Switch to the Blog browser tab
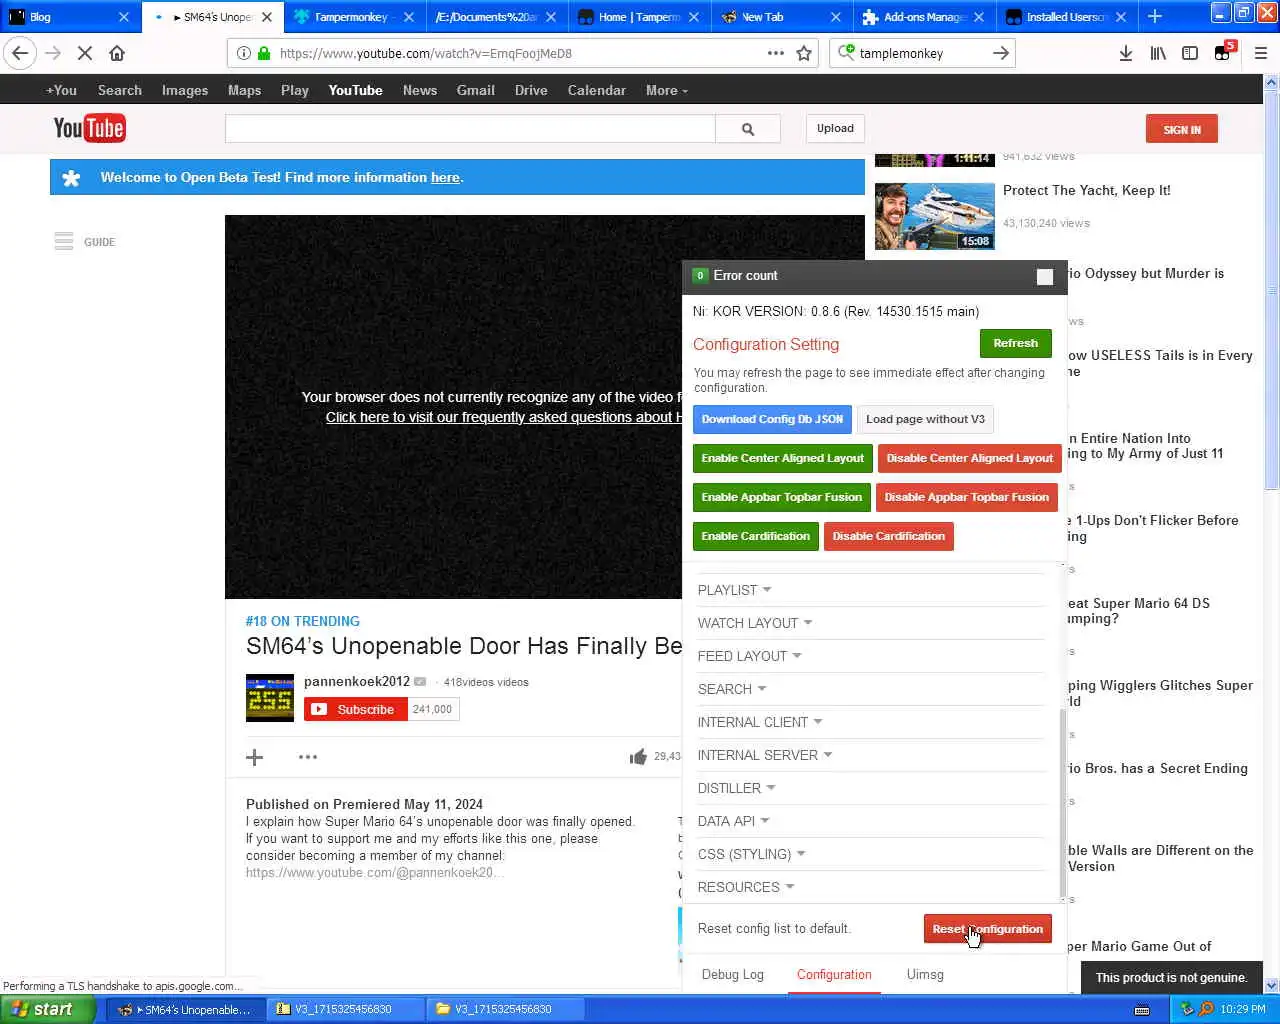 [x=69, y=16]
